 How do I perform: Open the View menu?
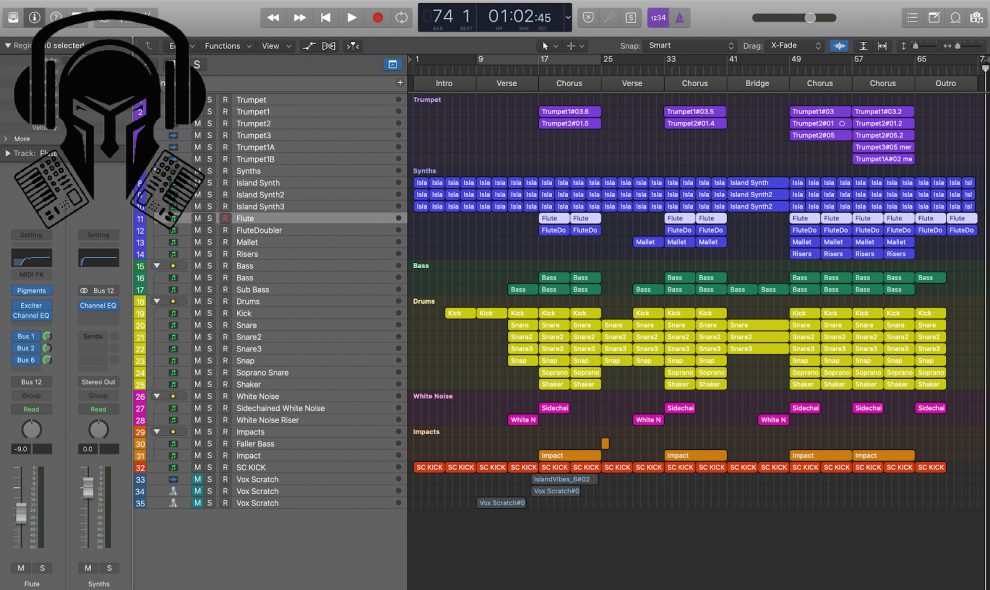pos(276,46)
